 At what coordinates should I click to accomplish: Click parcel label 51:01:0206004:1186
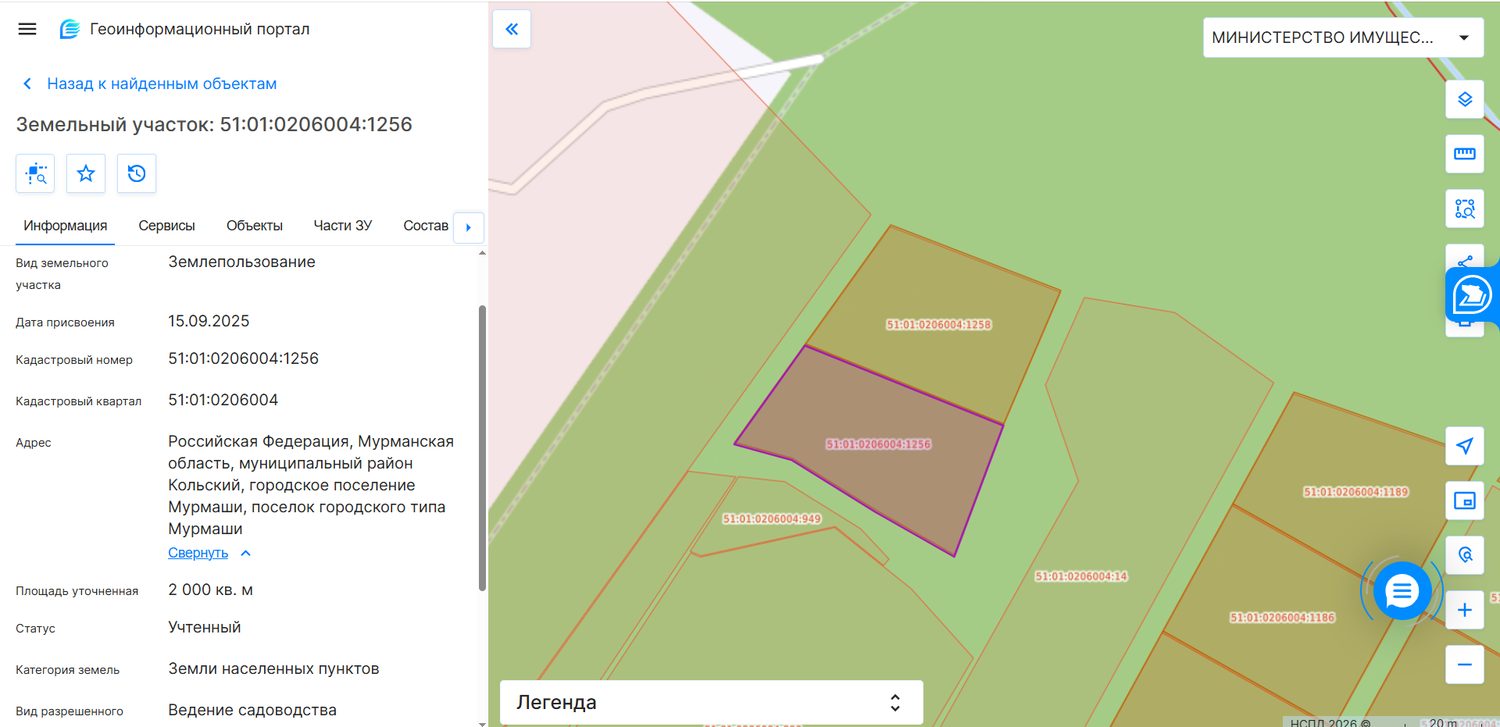pos(1283,618)
